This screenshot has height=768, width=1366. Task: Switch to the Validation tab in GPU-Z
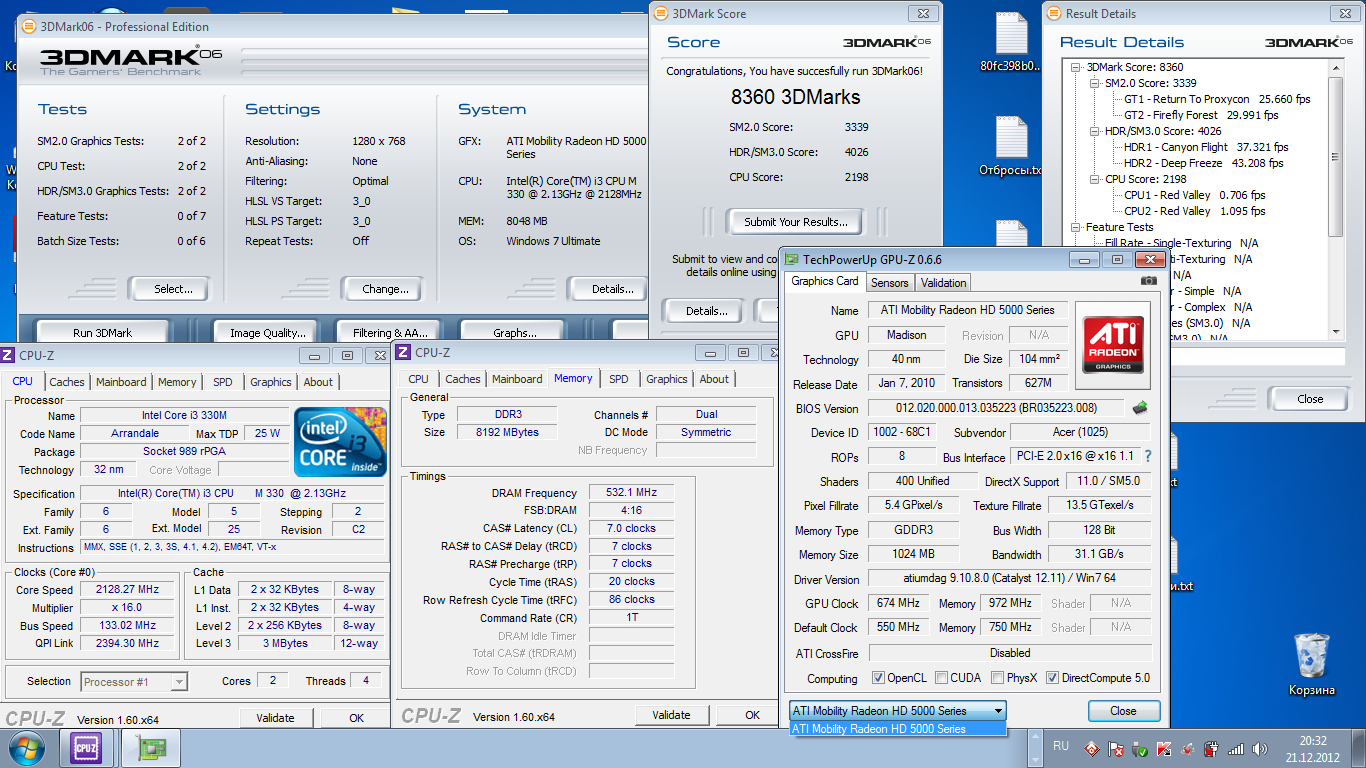point(943,283)
